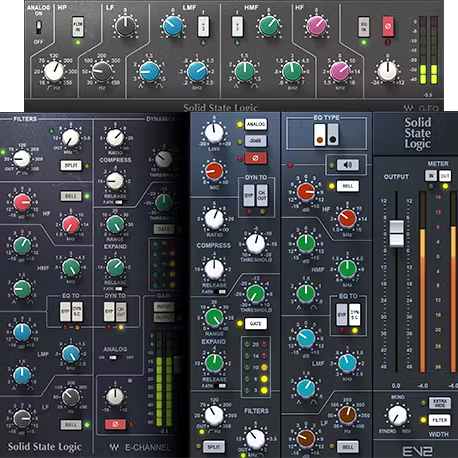Click the ANALOG button in EV2
Image resolution: width=458 pixels, height=458 pixels.
click(x=256, y=124)
